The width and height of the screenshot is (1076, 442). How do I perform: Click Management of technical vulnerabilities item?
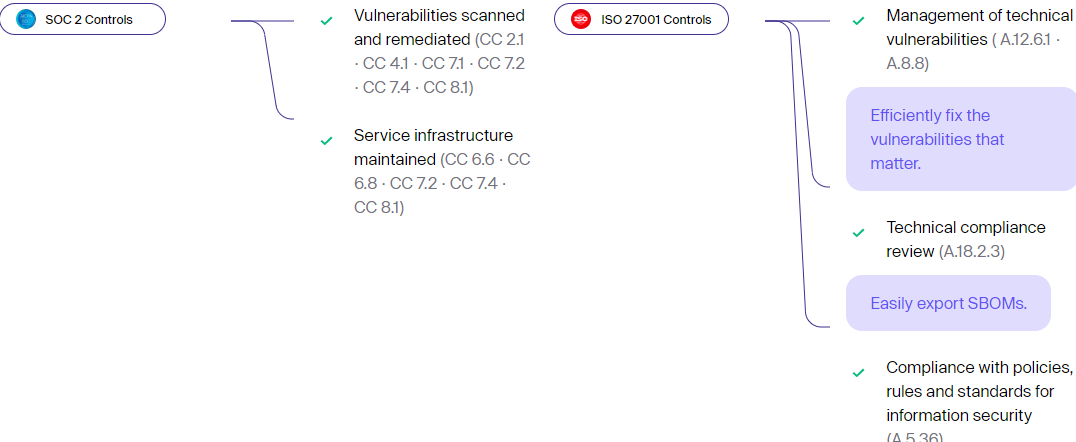[979, 27]
